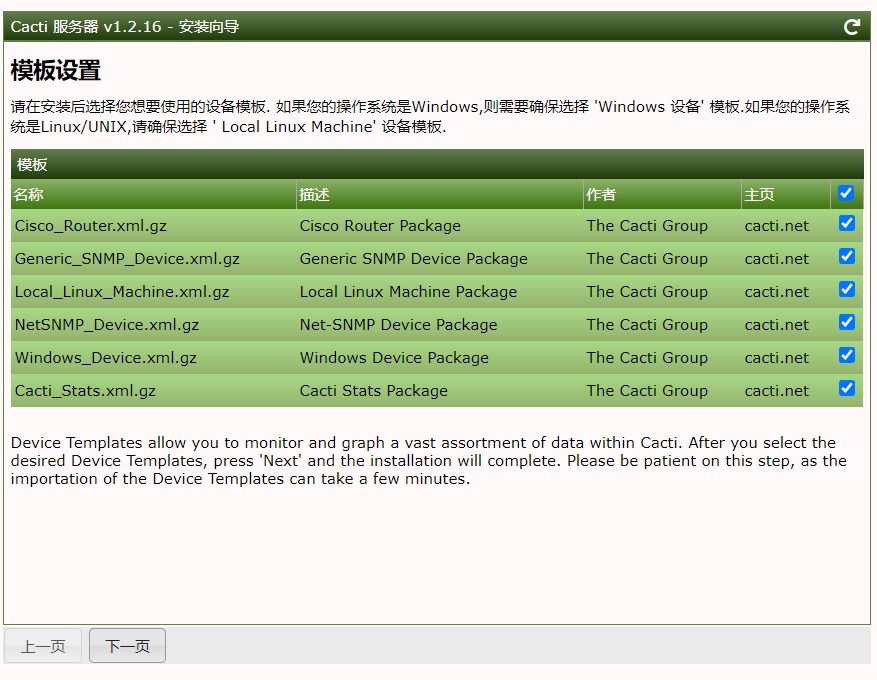The width and height of the screenshot is (877, 680).
Task: Click the 主页 column header
Action: pyautogui.click(x=759, y=195)
